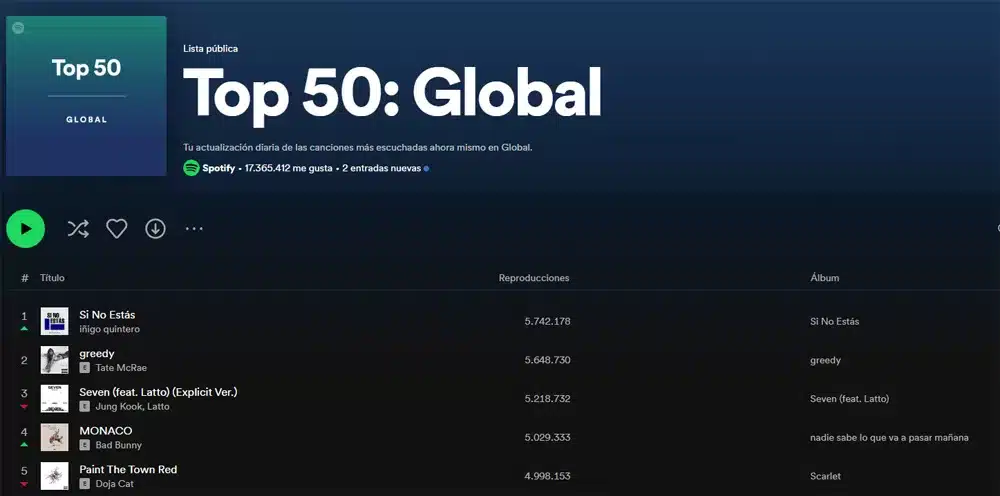Click play count 5.648.730

[547, 360]
